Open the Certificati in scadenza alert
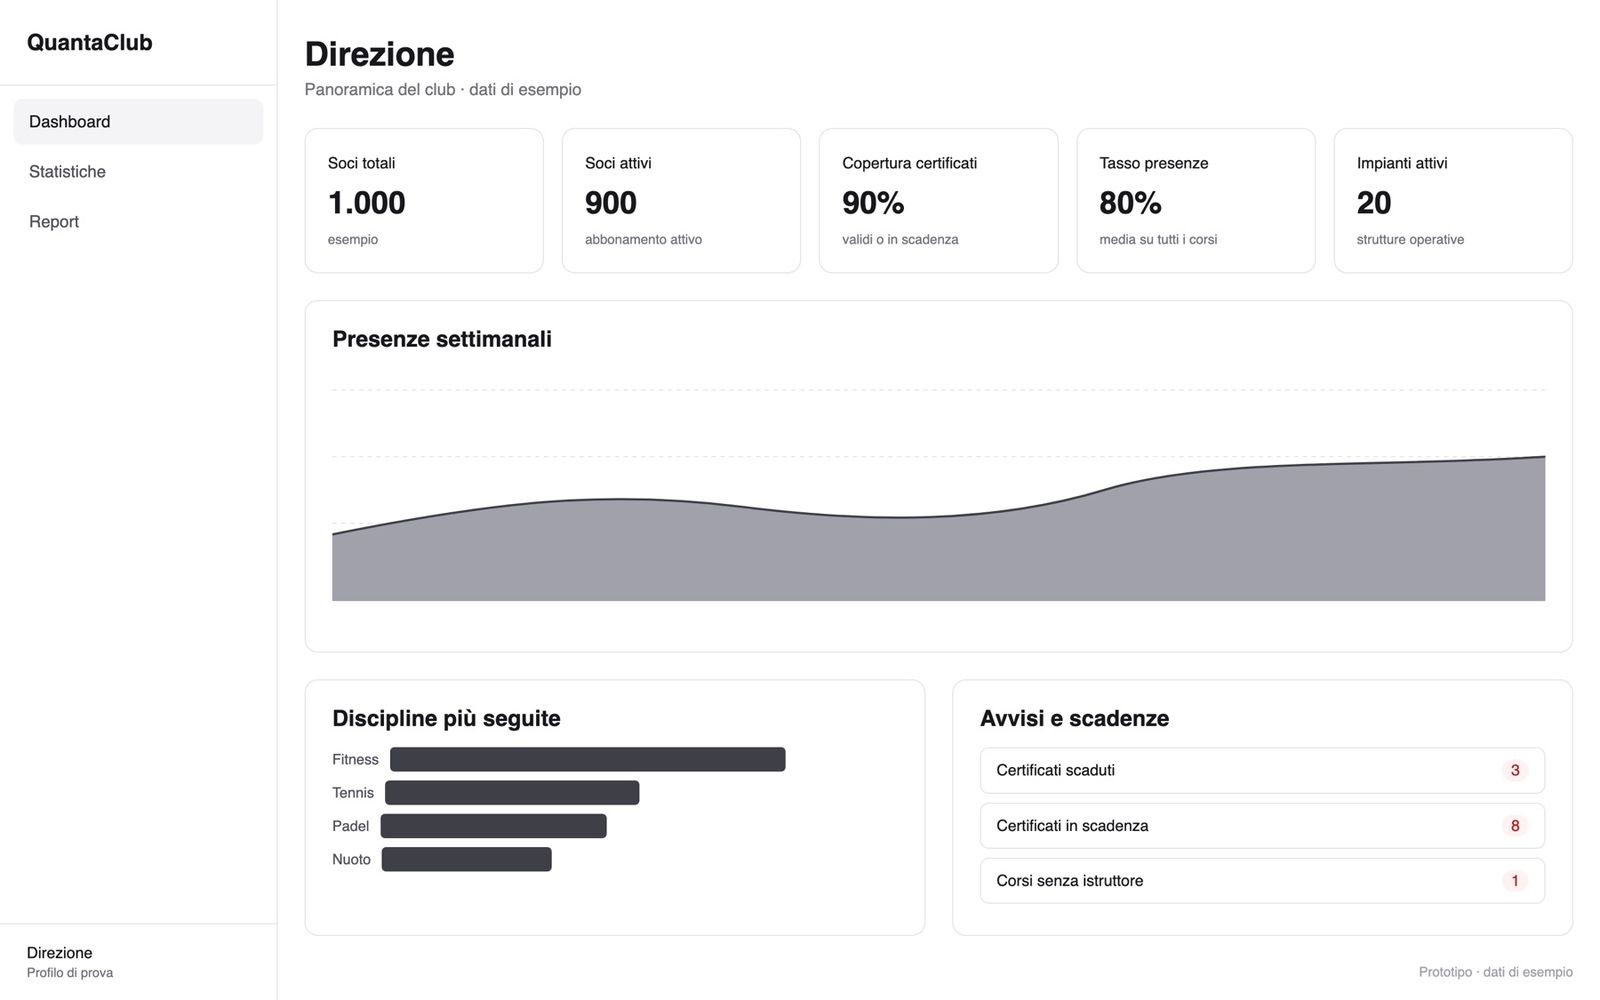This screenshot has width=1600, height=1000. [x=1262, y=826]
